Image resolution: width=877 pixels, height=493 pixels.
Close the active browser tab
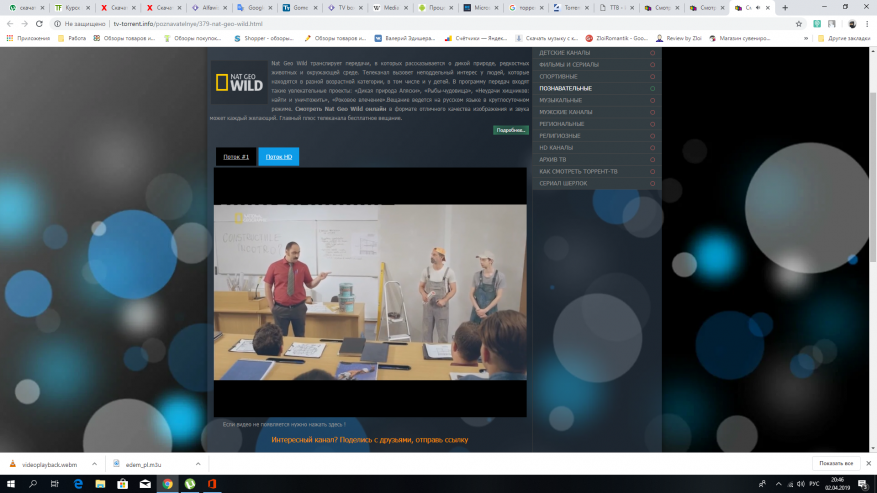767,8
